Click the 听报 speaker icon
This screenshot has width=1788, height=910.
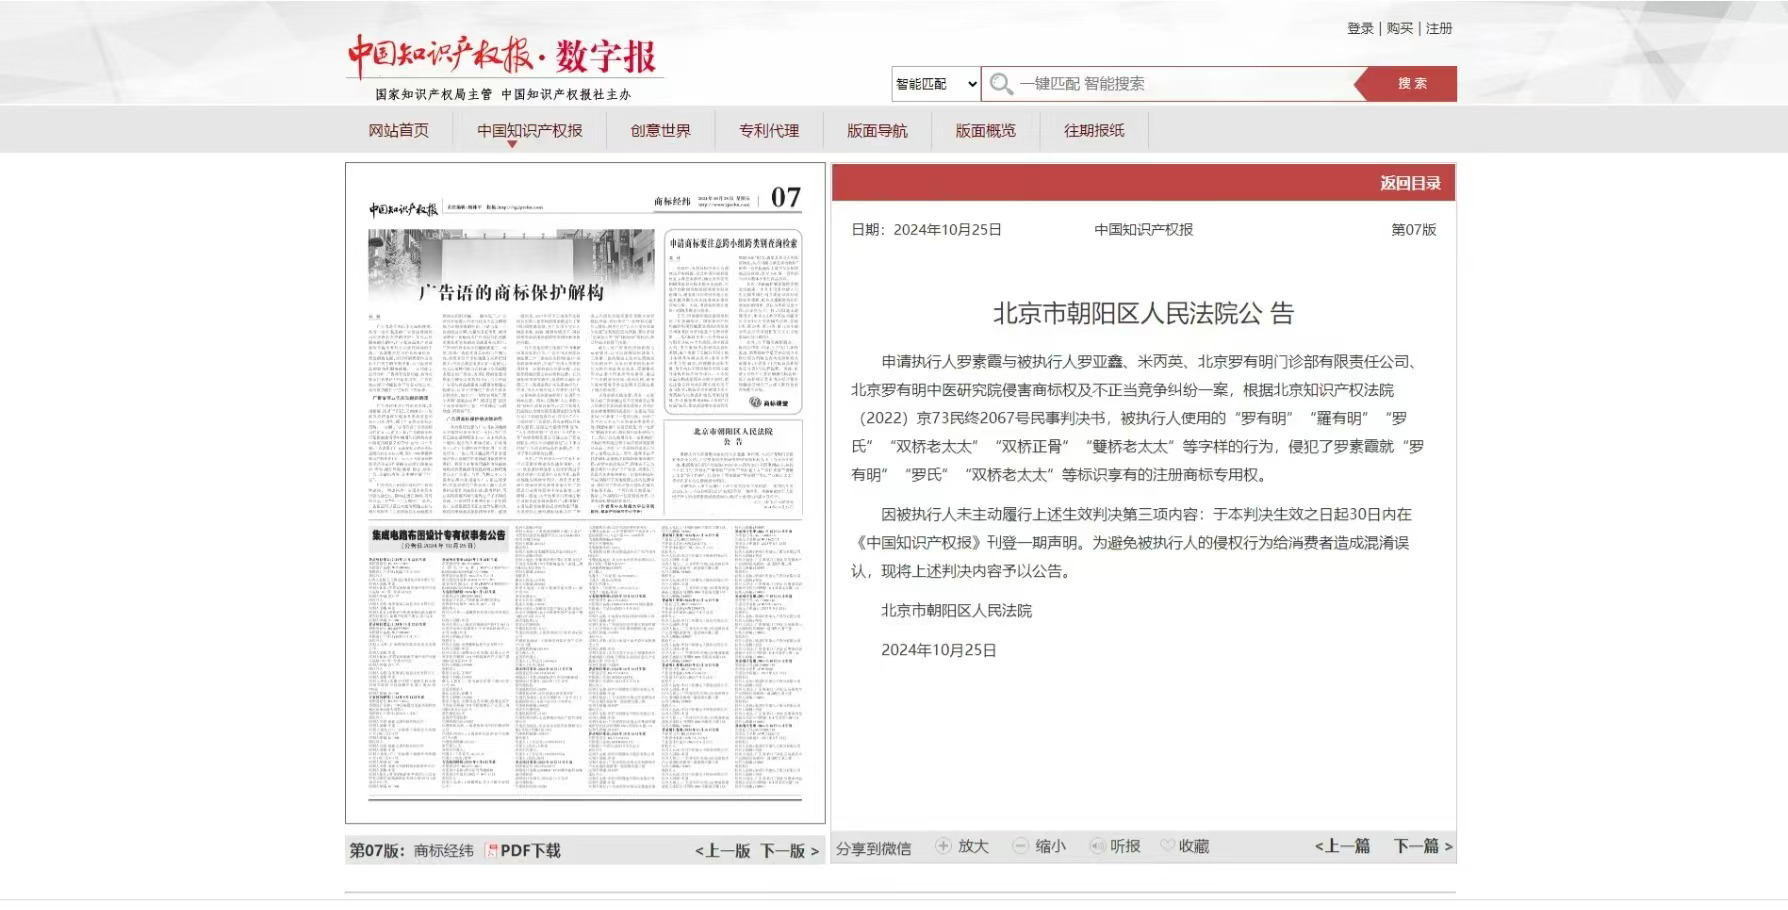pos(1097,846)
